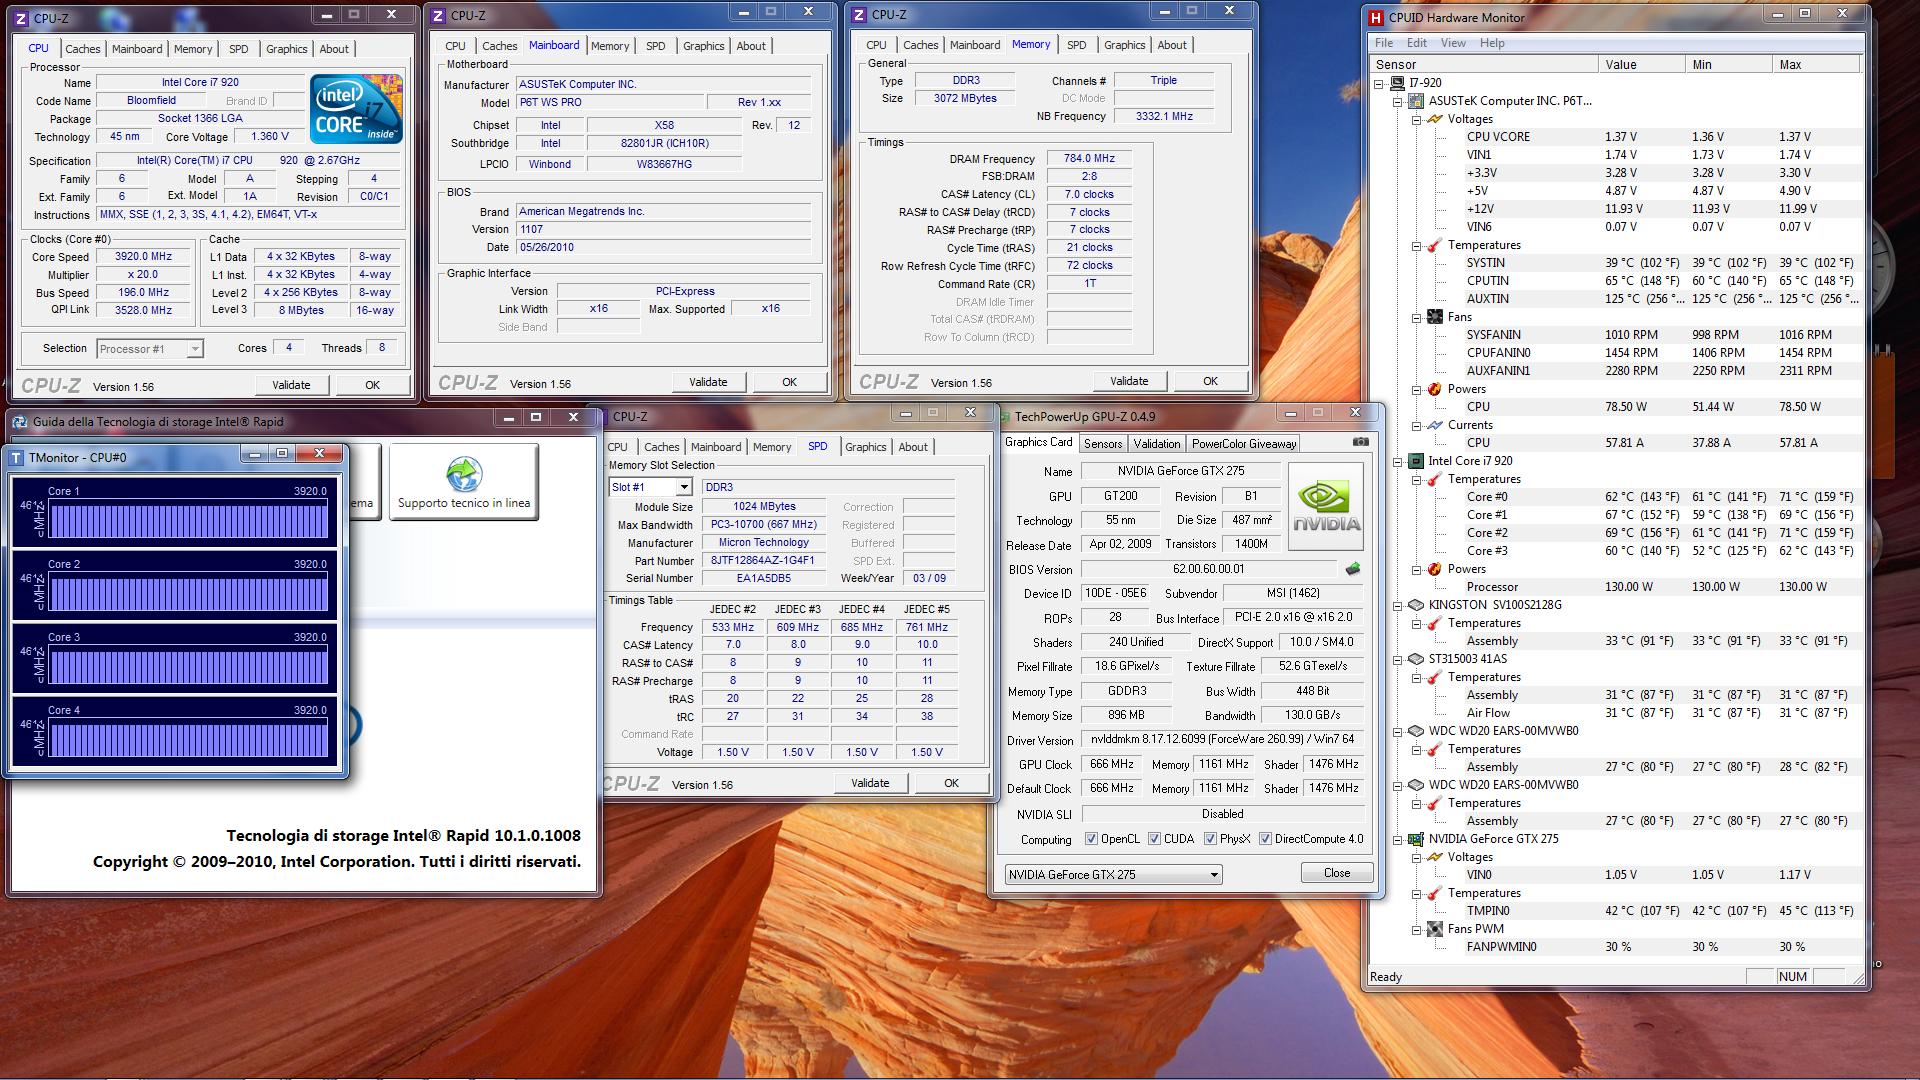Toggle the OpenCL checkbox in GPU-Z
The image size is (1920, 1080).
point(1091,839)
